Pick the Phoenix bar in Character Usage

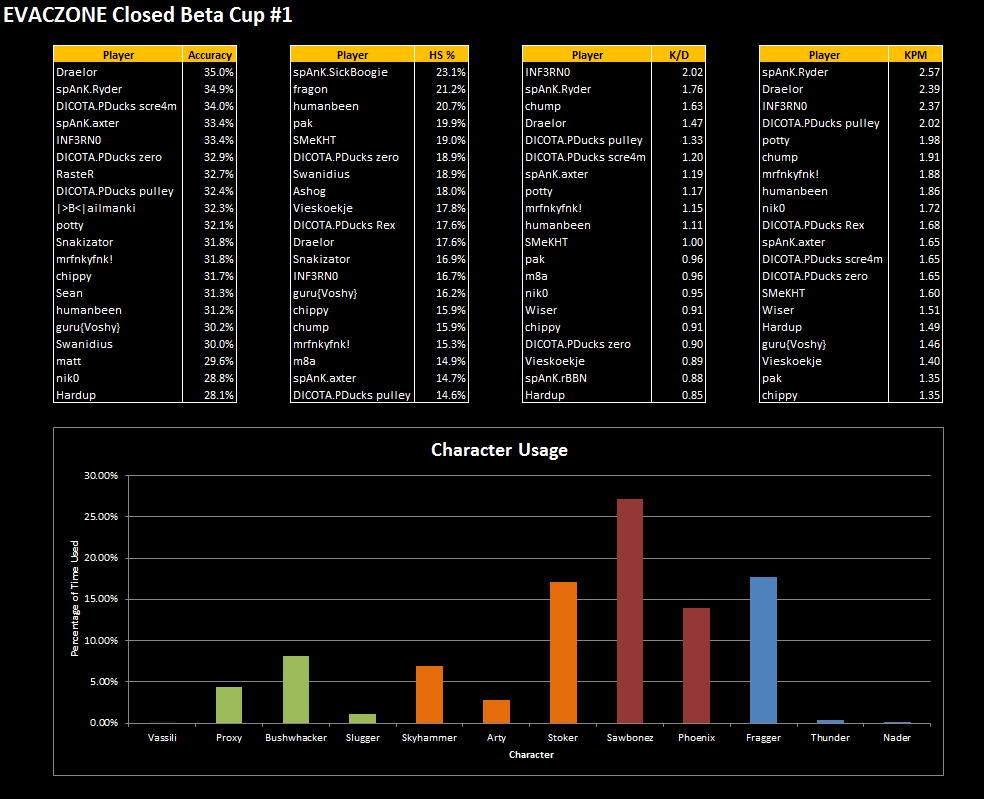click(696, 665)
